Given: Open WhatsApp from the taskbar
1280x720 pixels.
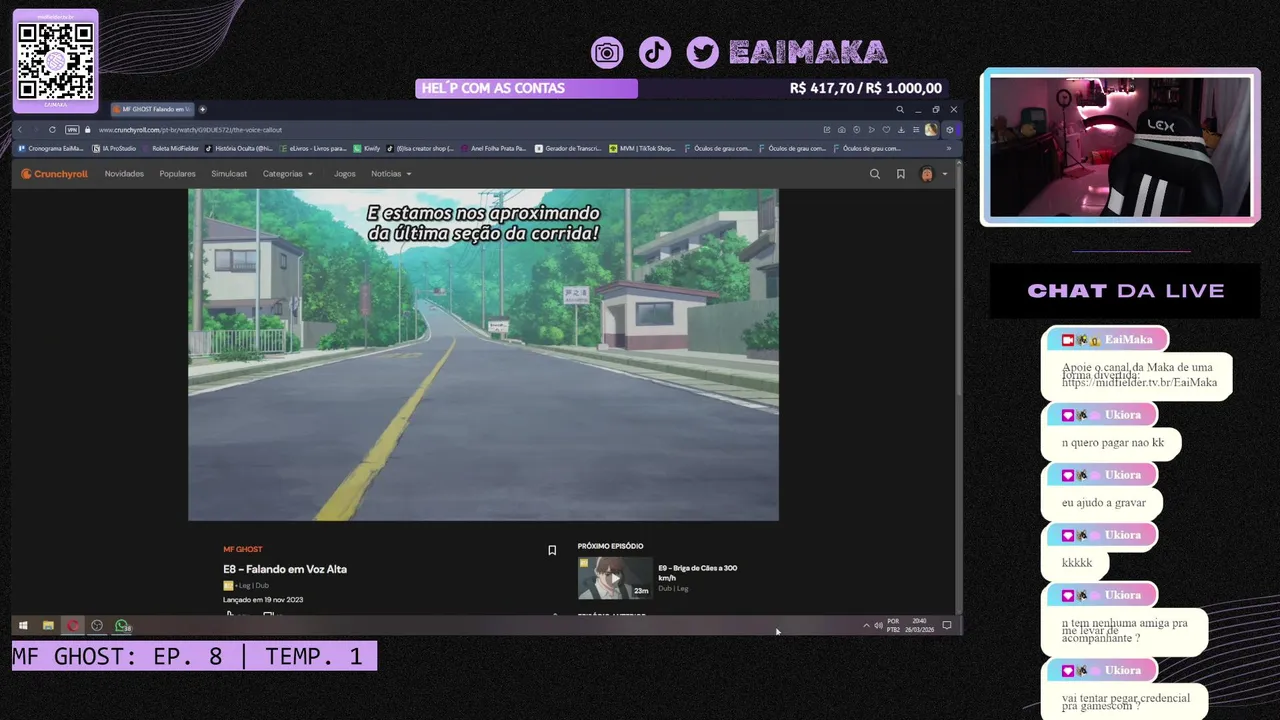Looking at the screenshot, I should (122, 626).
